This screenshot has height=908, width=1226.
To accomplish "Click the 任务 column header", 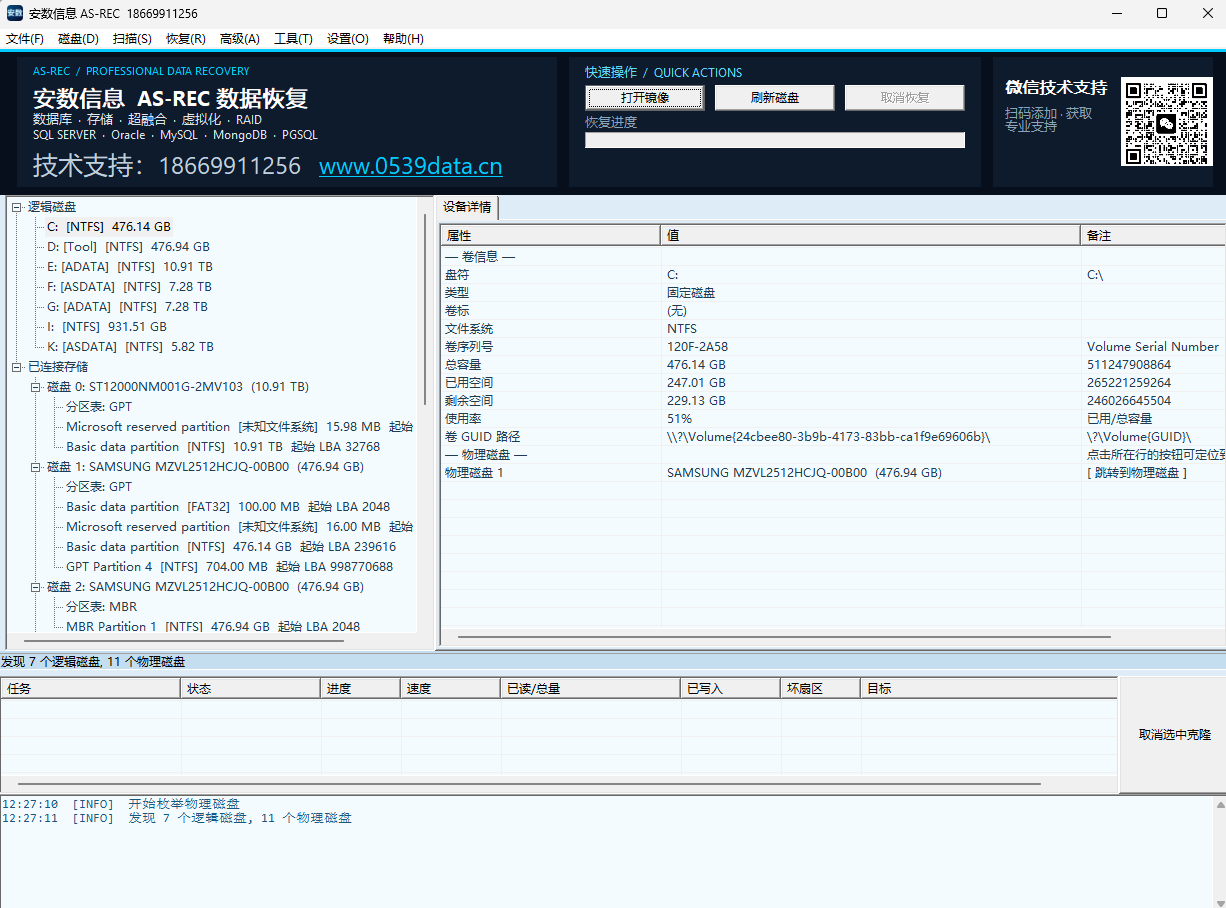I will coord(91,688).
